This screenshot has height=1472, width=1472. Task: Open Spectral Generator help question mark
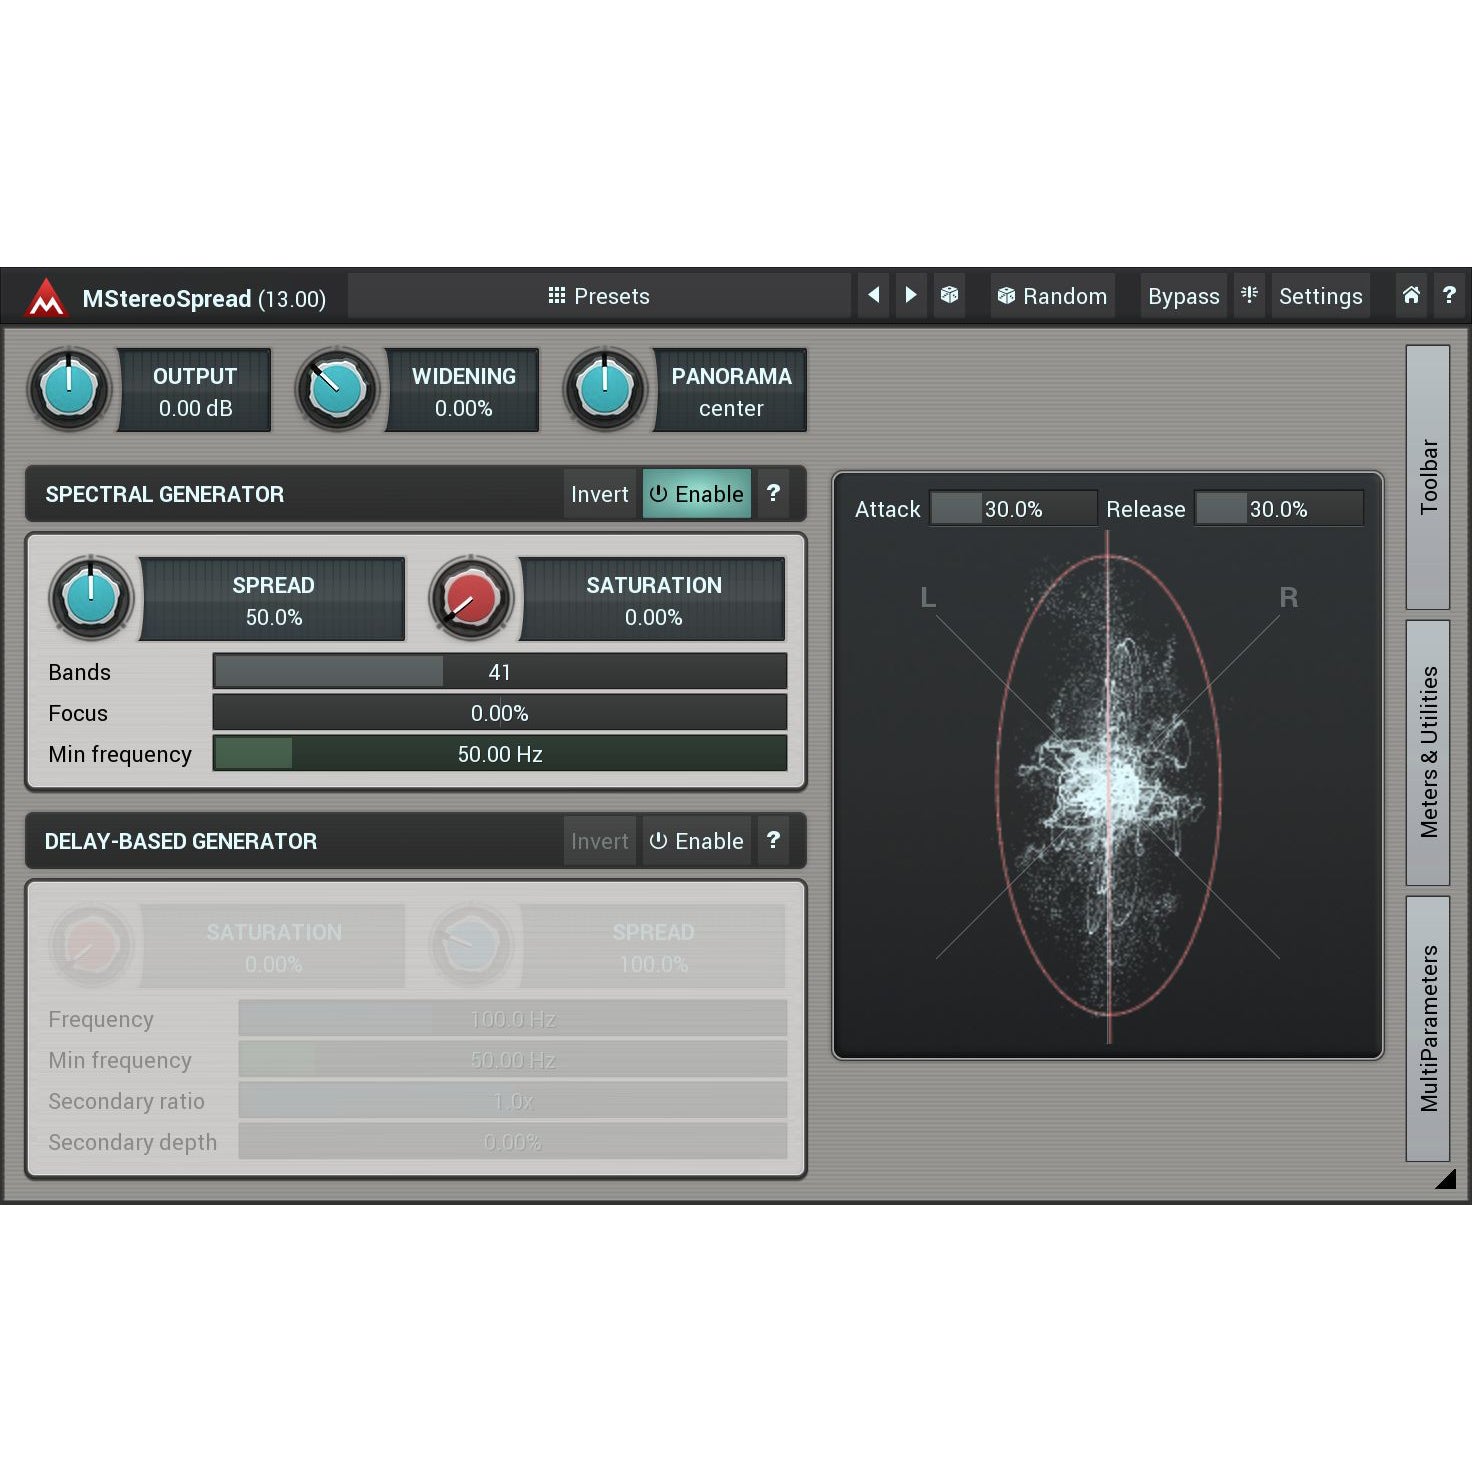(x=773, y=493)
